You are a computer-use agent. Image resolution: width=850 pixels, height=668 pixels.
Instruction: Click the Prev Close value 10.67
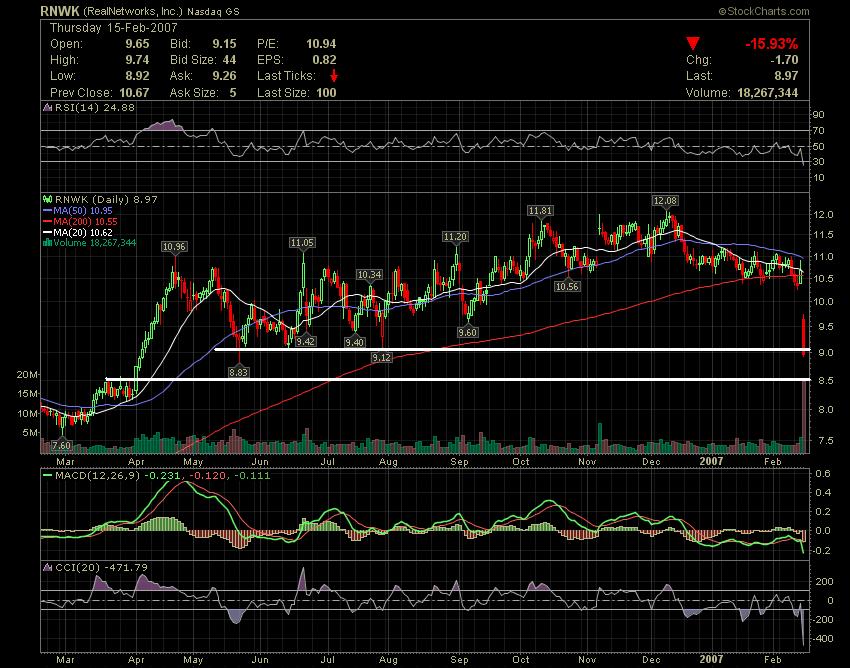pos(134,93)
